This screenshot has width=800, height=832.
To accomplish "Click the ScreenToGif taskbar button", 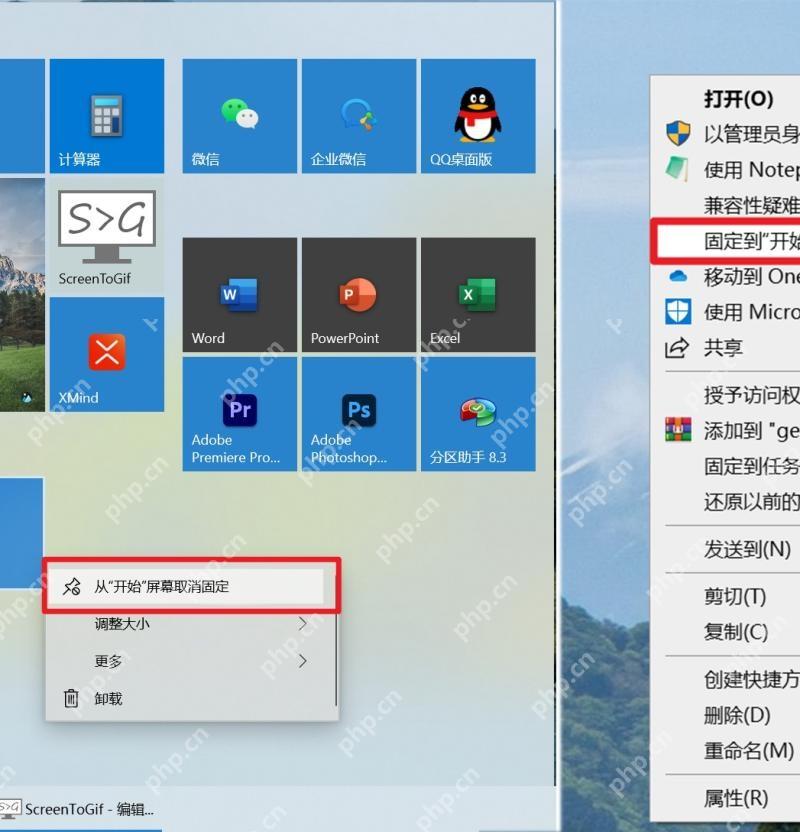I will pyautogui.click(x=80, y=809).
